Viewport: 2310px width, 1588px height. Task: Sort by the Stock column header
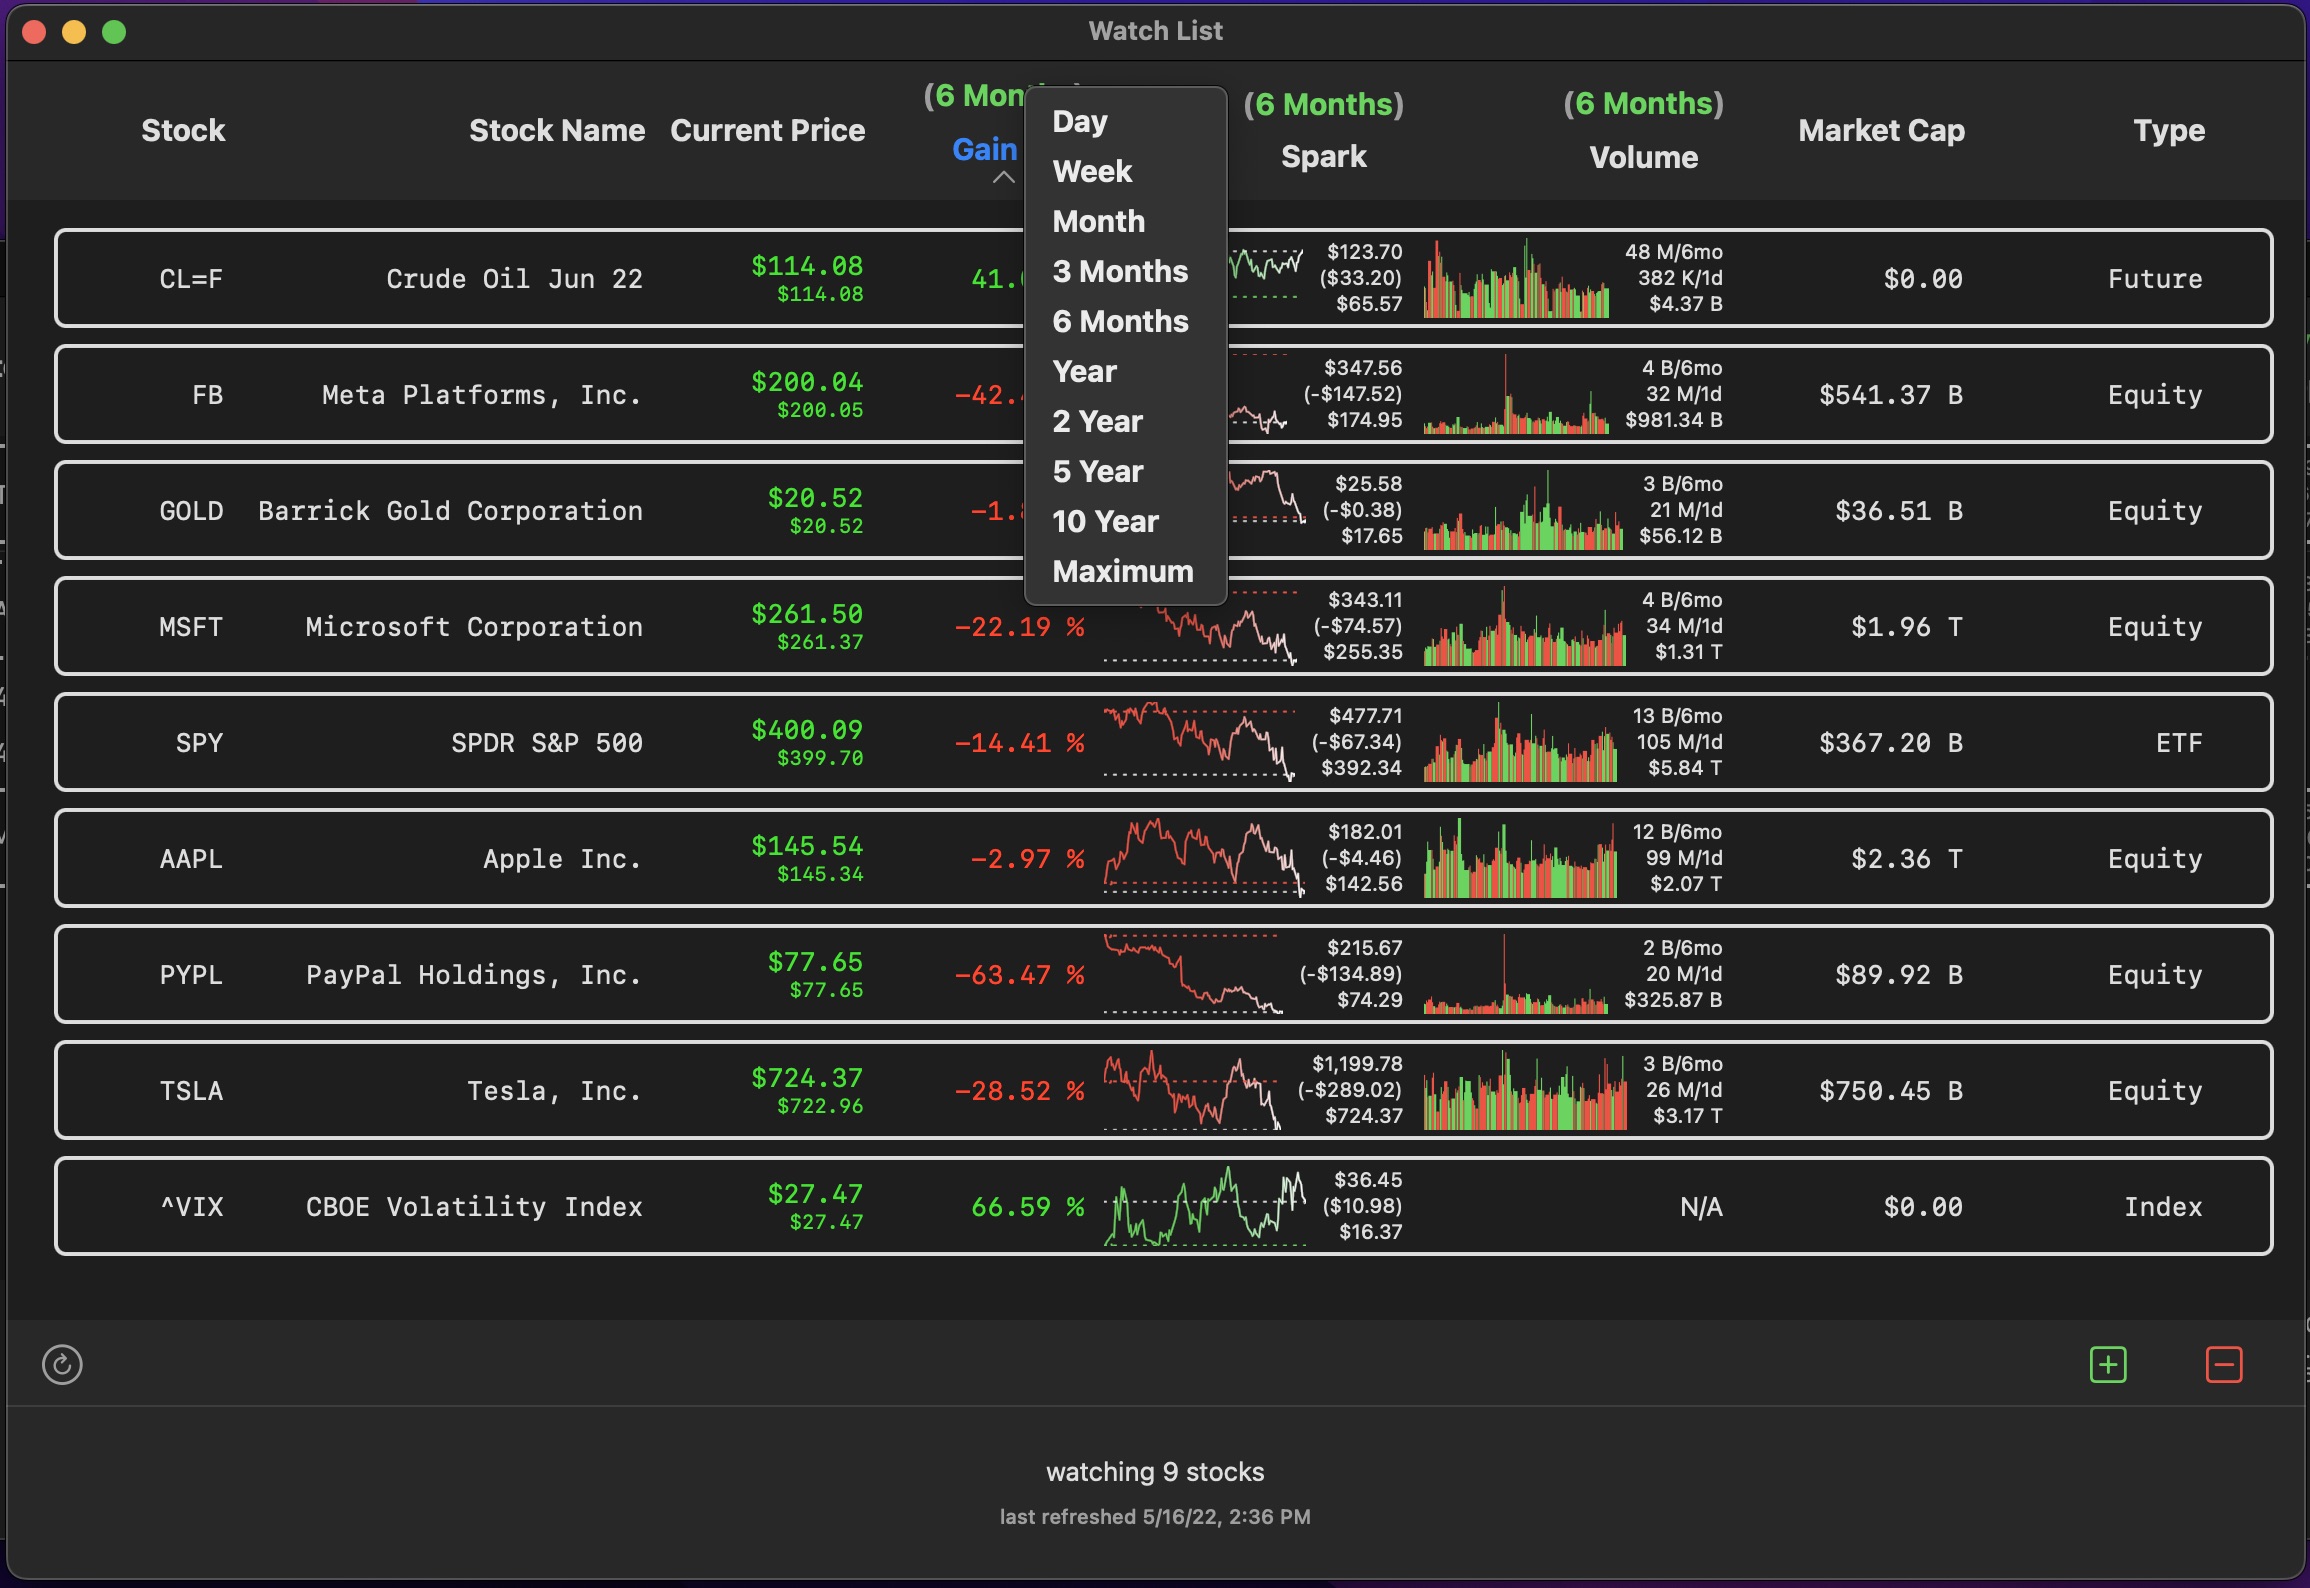tap(183, 130)
